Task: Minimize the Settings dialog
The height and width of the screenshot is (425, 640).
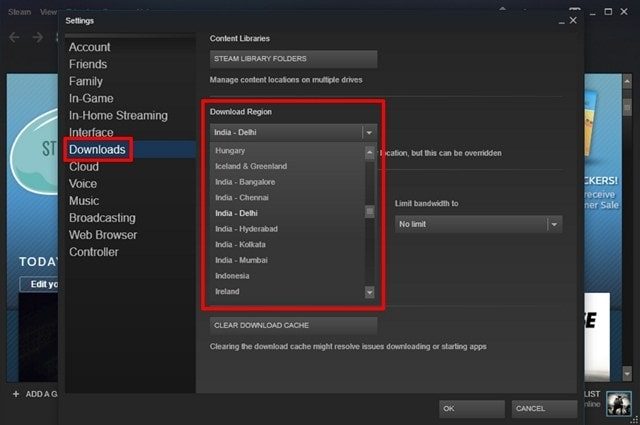Action: click(562, 22)
